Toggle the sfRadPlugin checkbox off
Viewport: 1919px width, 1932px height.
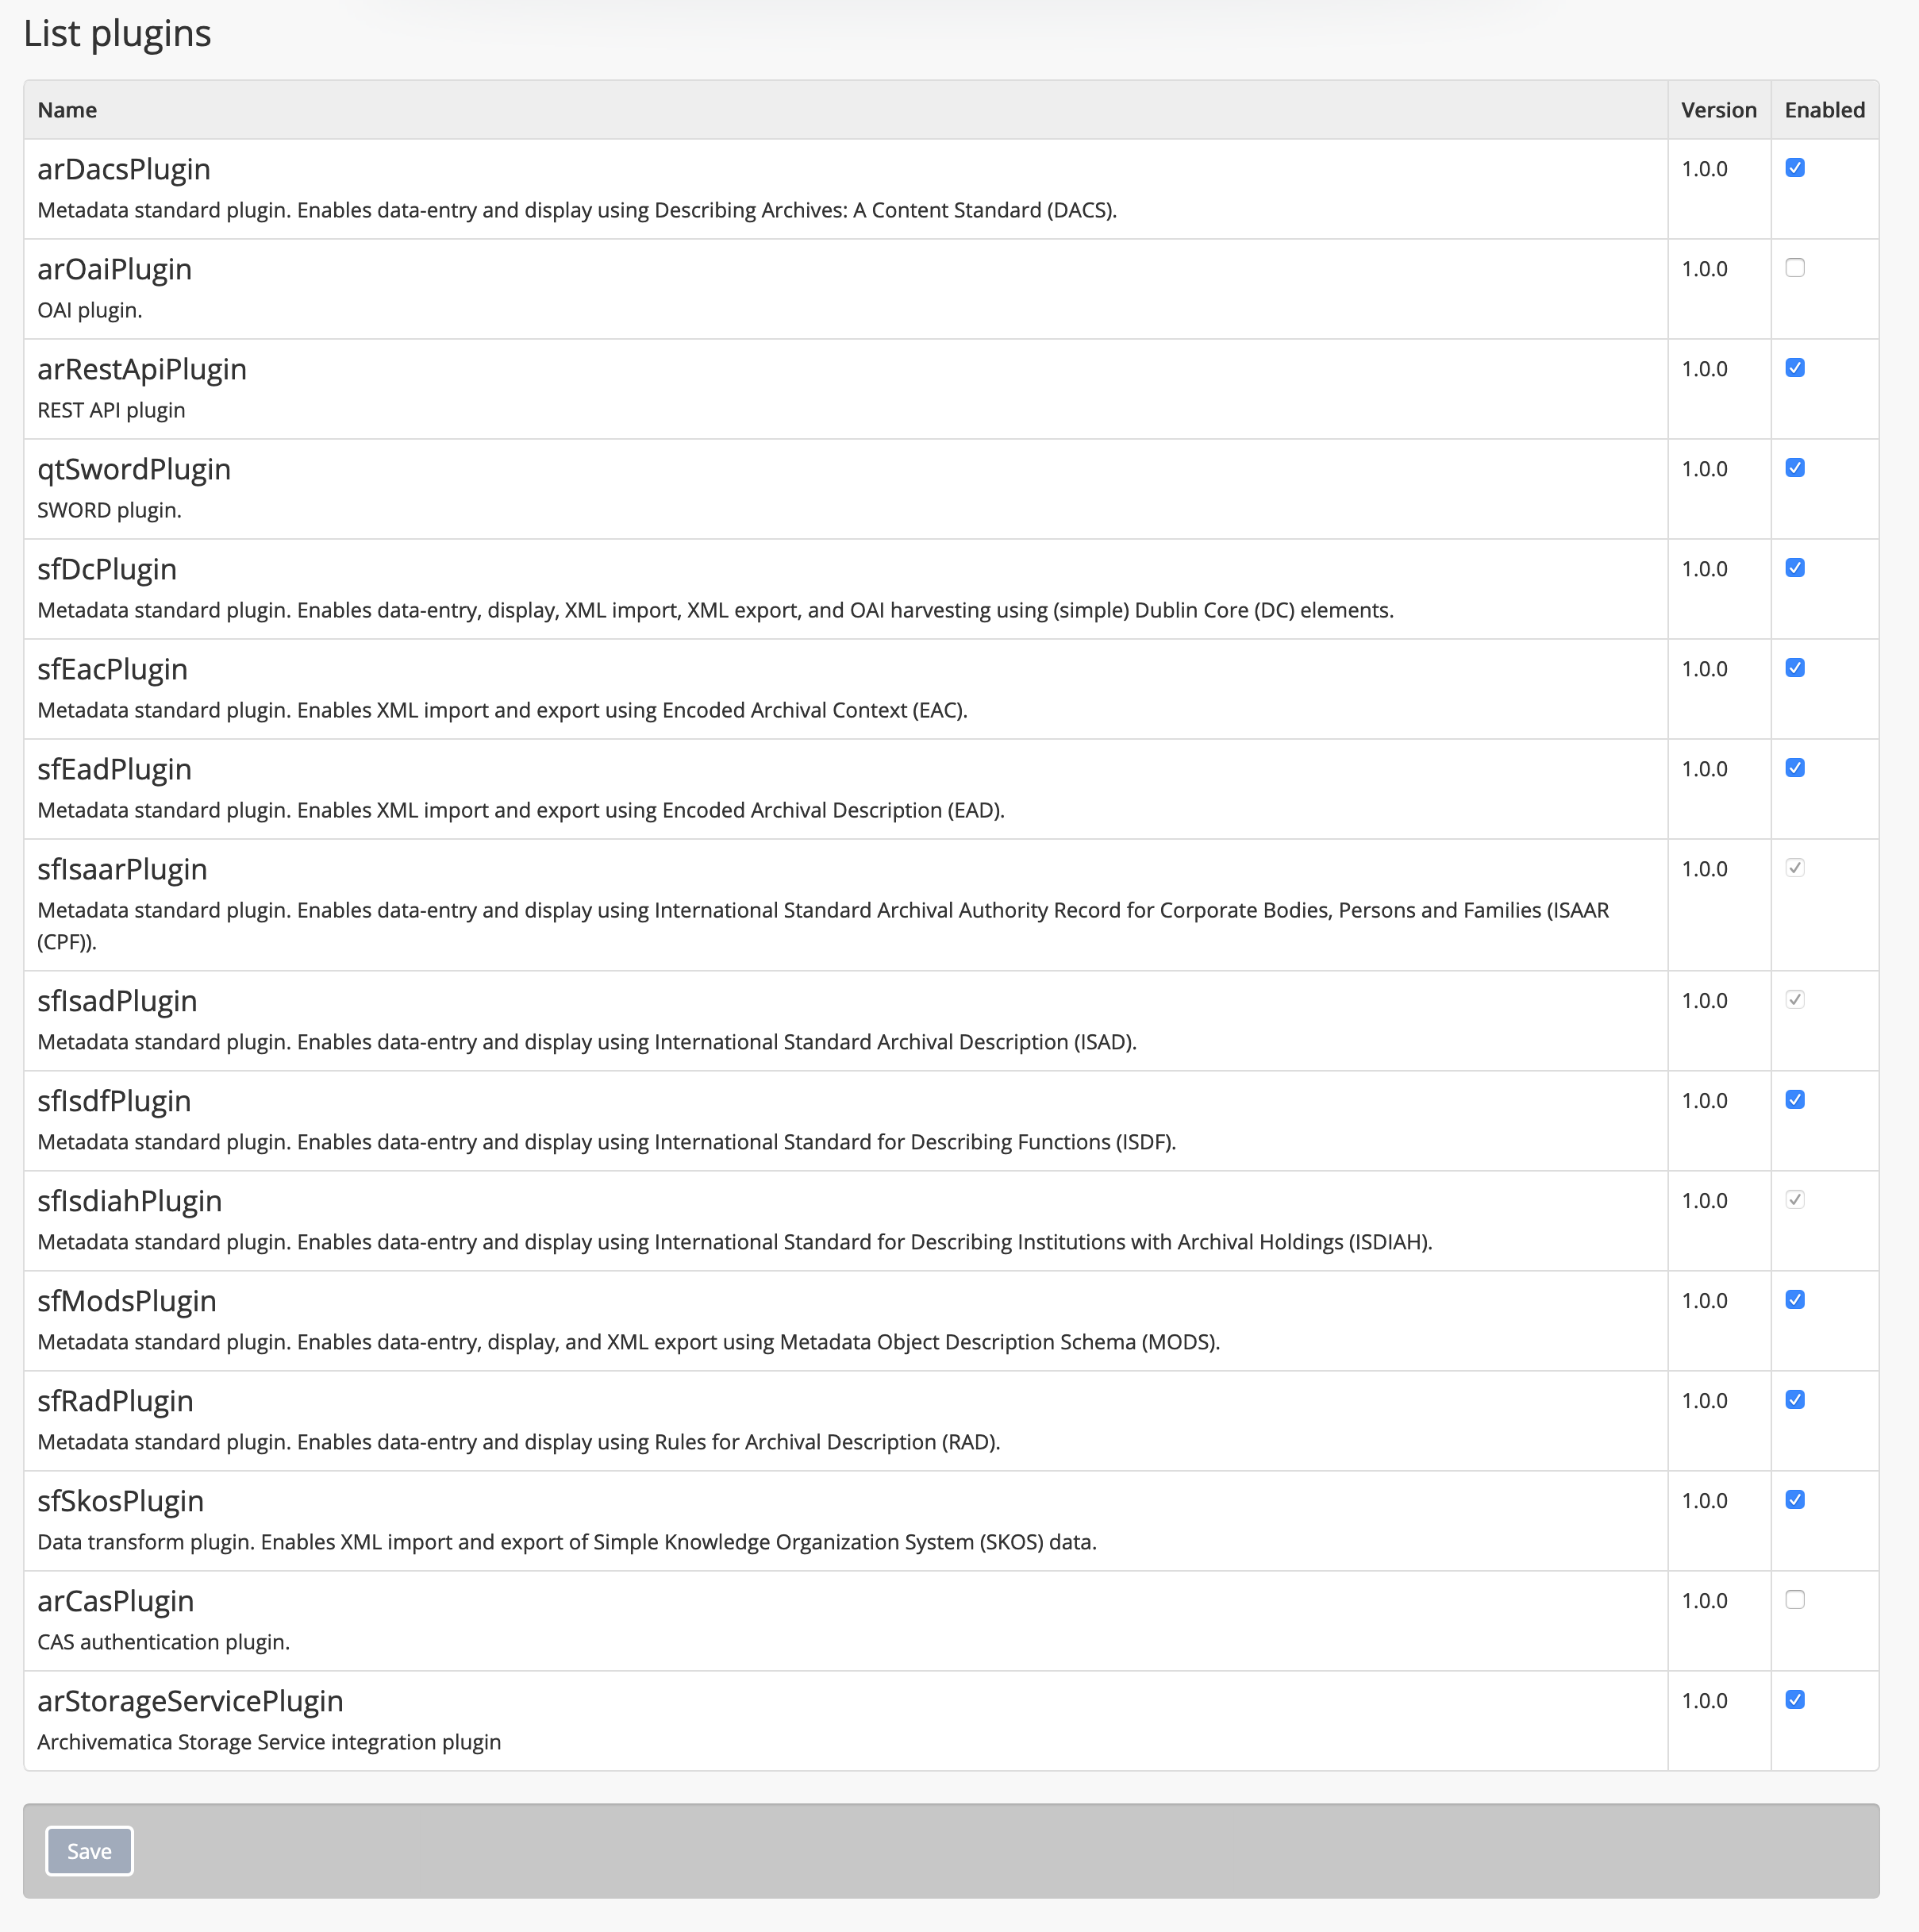point(1794,1400)
